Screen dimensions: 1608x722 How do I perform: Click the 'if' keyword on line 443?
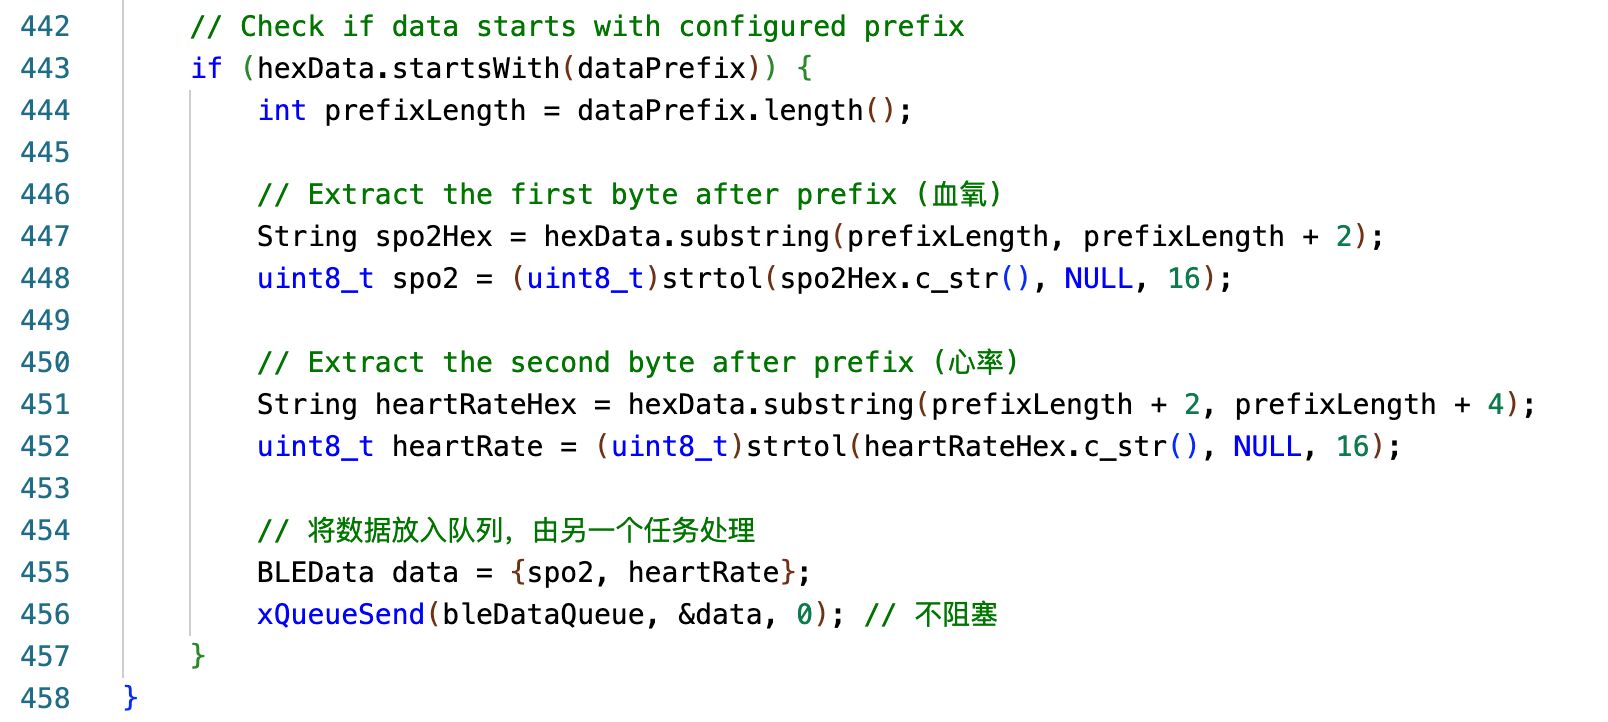tap(206, 68)
